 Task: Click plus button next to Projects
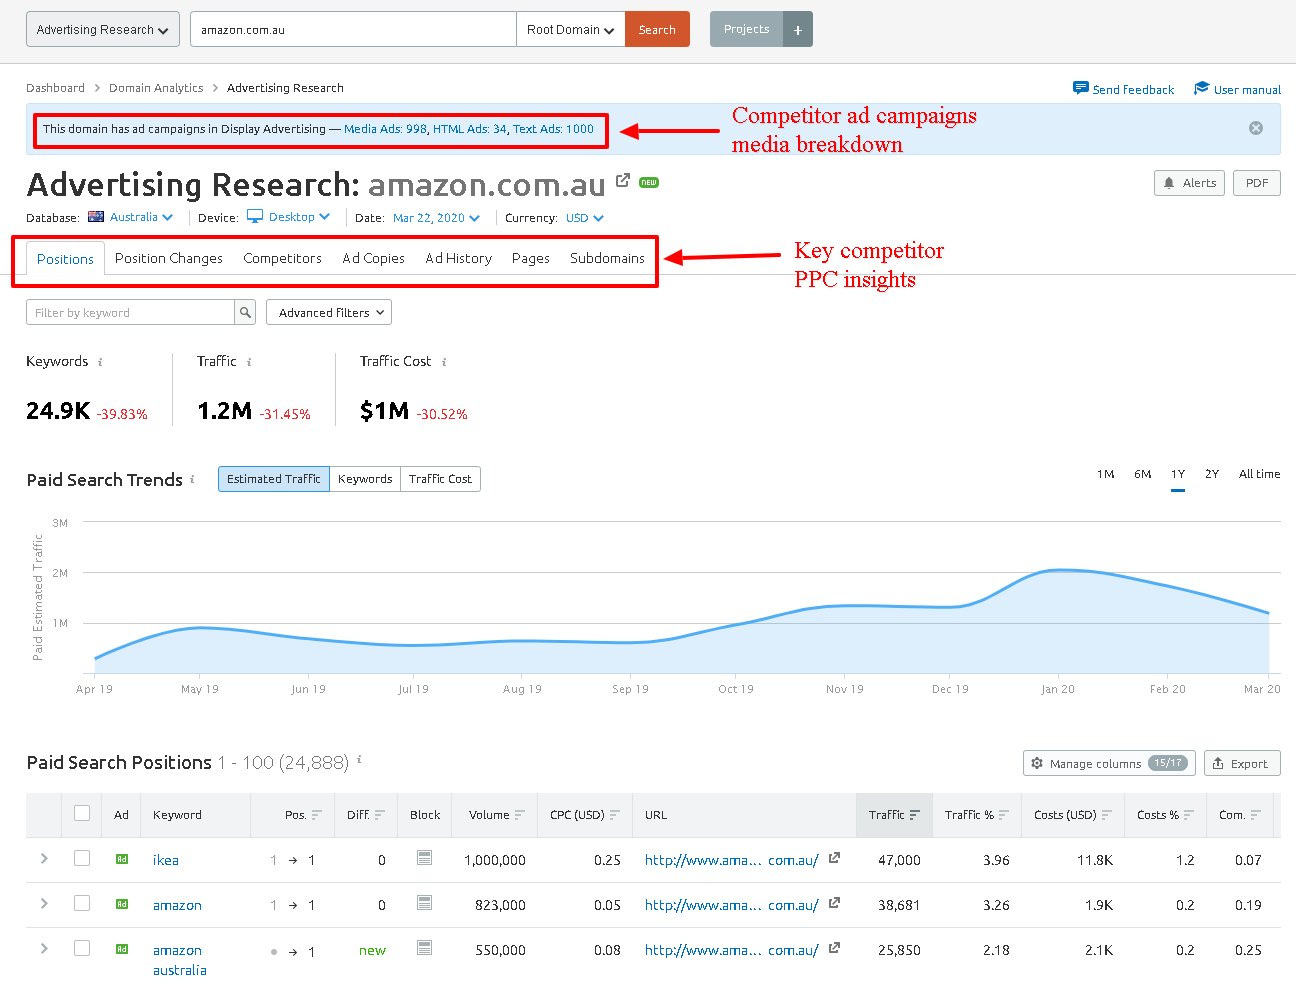(798, 30)
